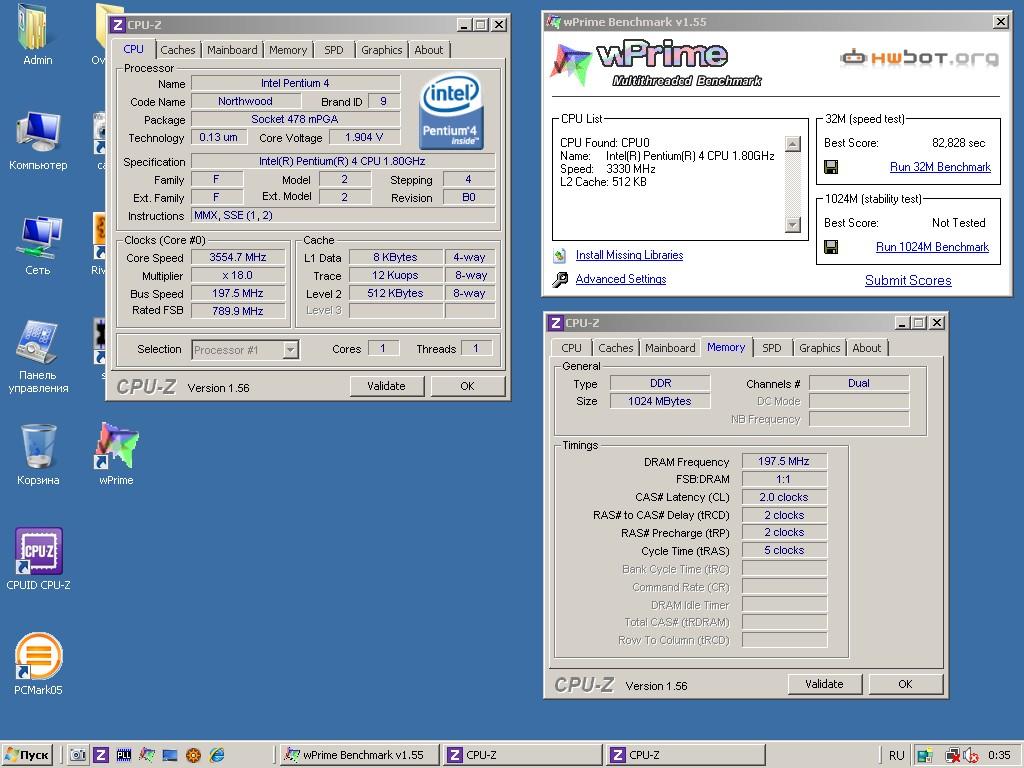
Task: Click the hwbot.org logo in wPrime
Action: click(919, 57)
